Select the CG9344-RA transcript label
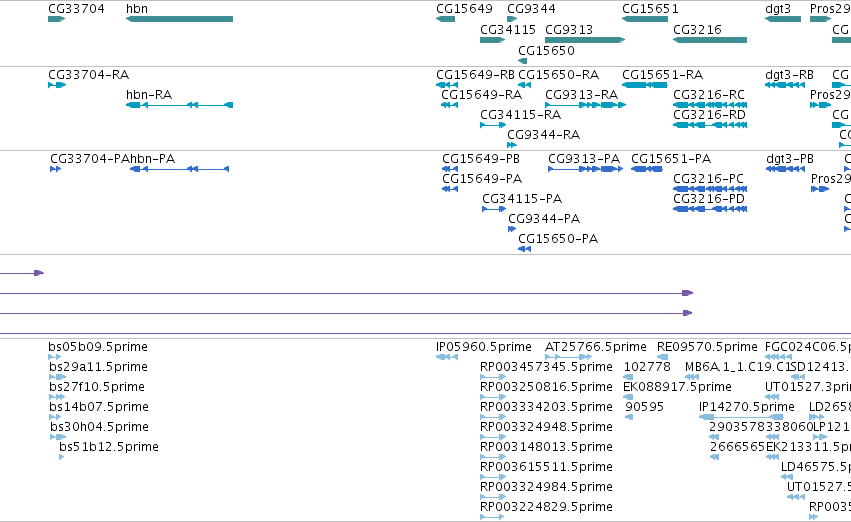The height and width of the screenshot is (522, 851). point(543,135)
